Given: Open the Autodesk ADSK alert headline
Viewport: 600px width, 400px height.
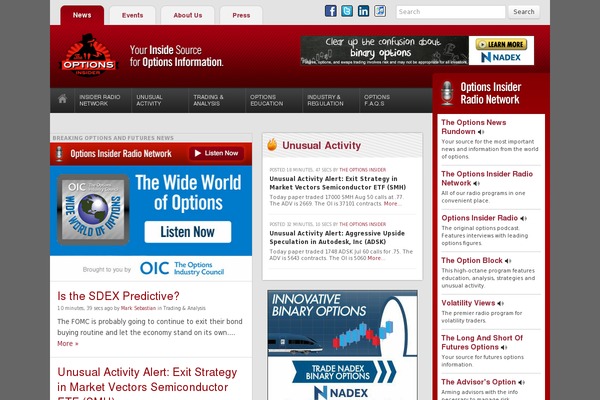Looking at the screenshot, I should pyautogui.click(x=337, y=237).
